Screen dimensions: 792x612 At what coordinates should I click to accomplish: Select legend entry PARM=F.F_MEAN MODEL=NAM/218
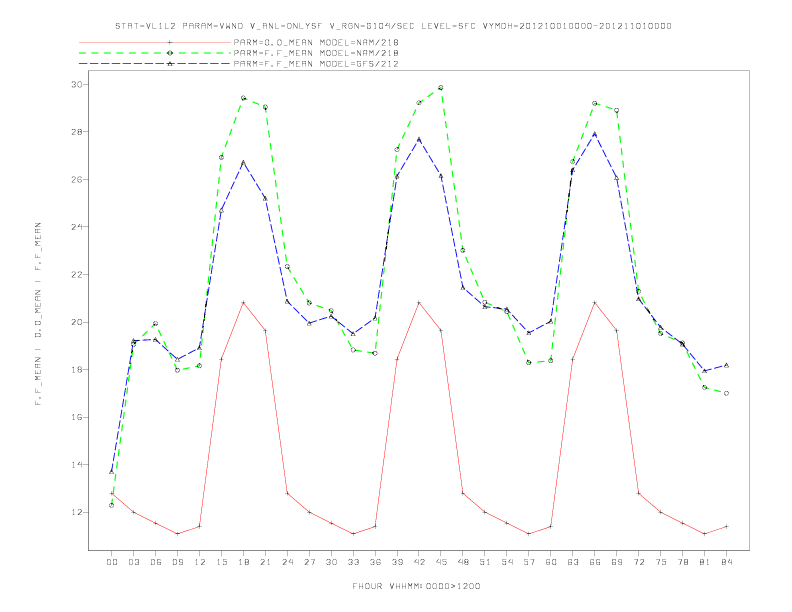pos(316,53)
